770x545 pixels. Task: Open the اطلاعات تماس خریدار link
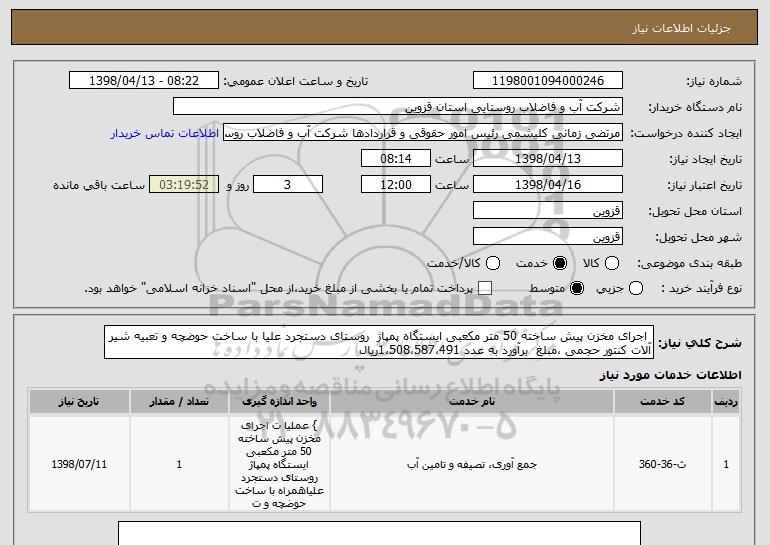tap(165, 133)
